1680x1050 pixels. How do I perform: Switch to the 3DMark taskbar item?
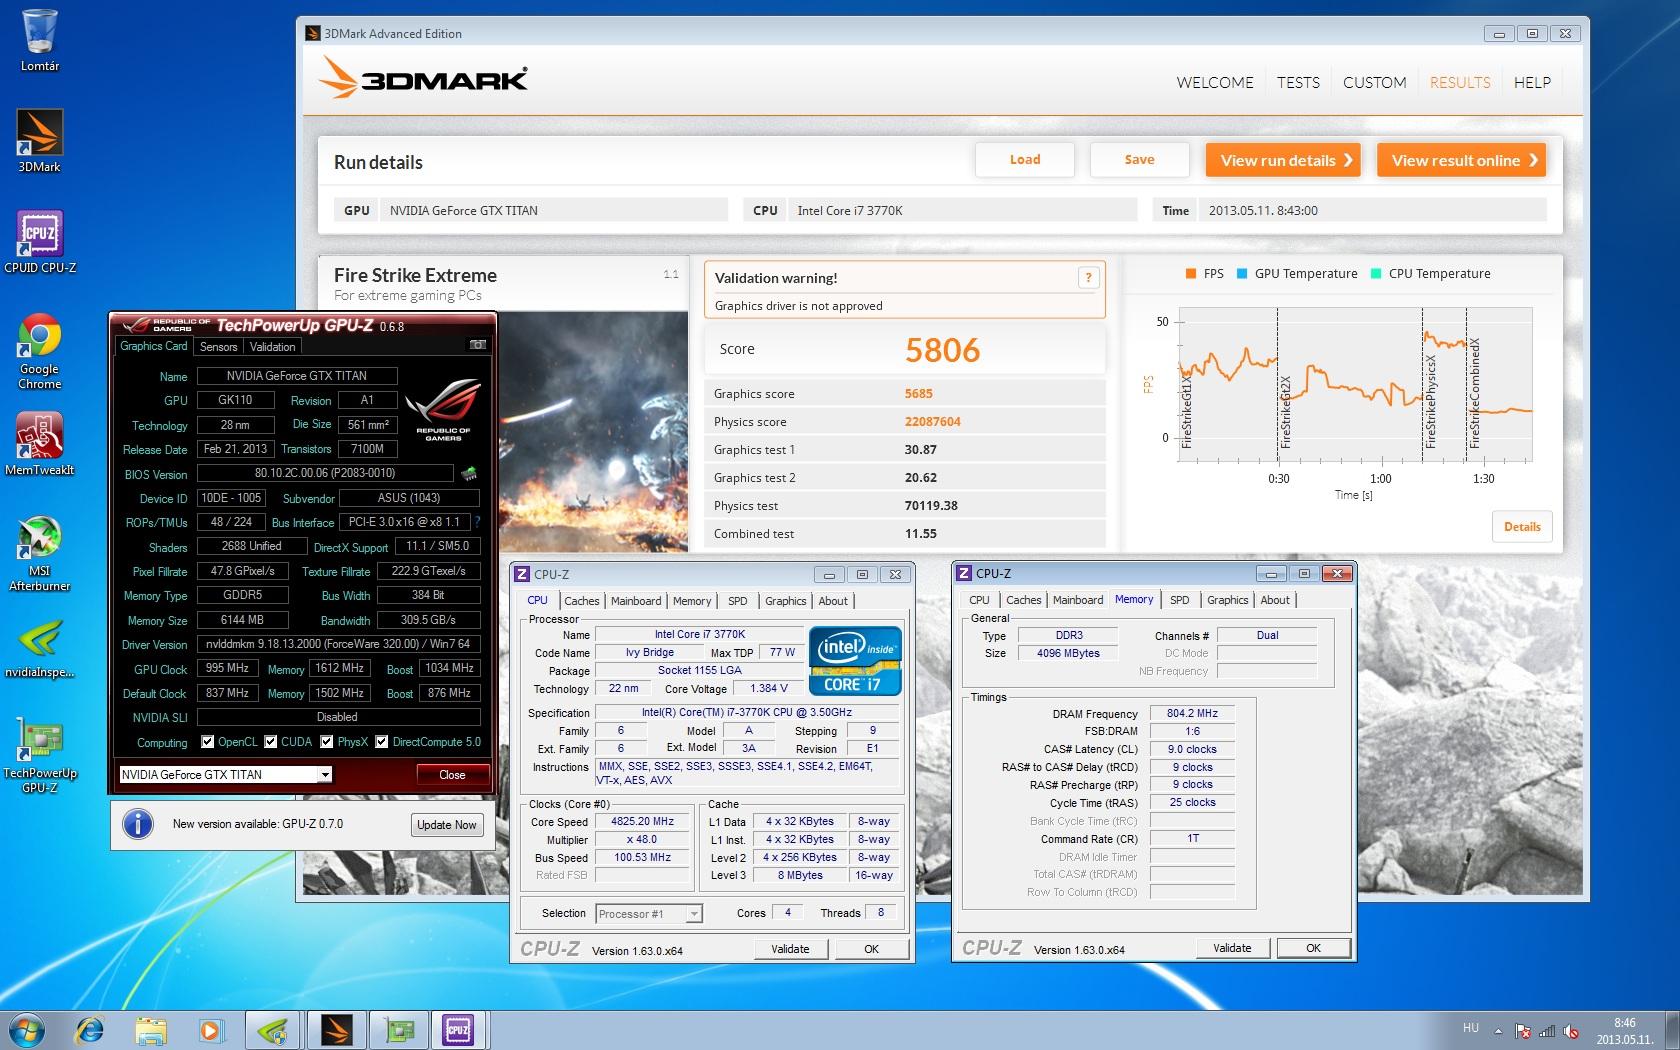pyautogui.click(x=336, y=1029)
